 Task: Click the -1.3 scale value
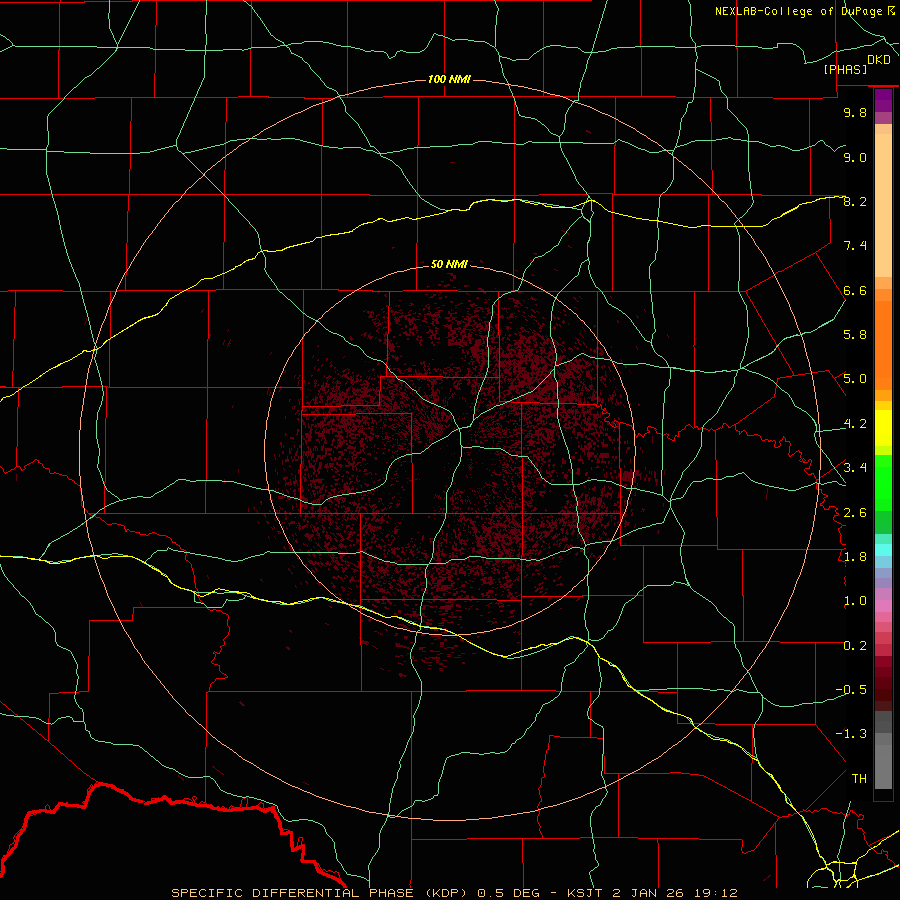tap(851, 734)
